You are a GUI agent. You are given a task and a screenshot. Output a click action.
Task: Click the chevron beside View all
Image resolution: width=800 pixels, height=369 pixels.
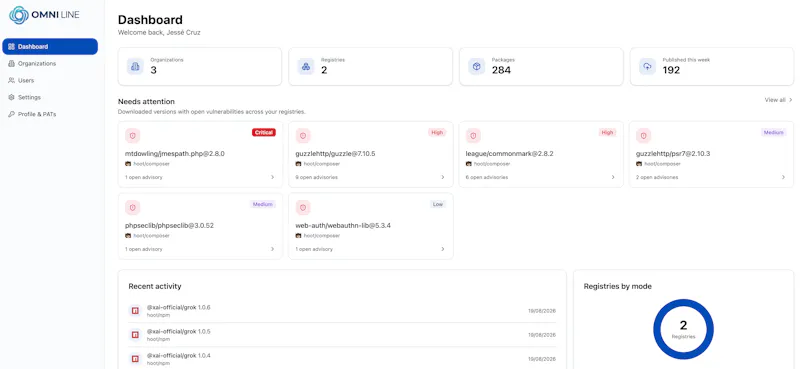click(791, 100)
